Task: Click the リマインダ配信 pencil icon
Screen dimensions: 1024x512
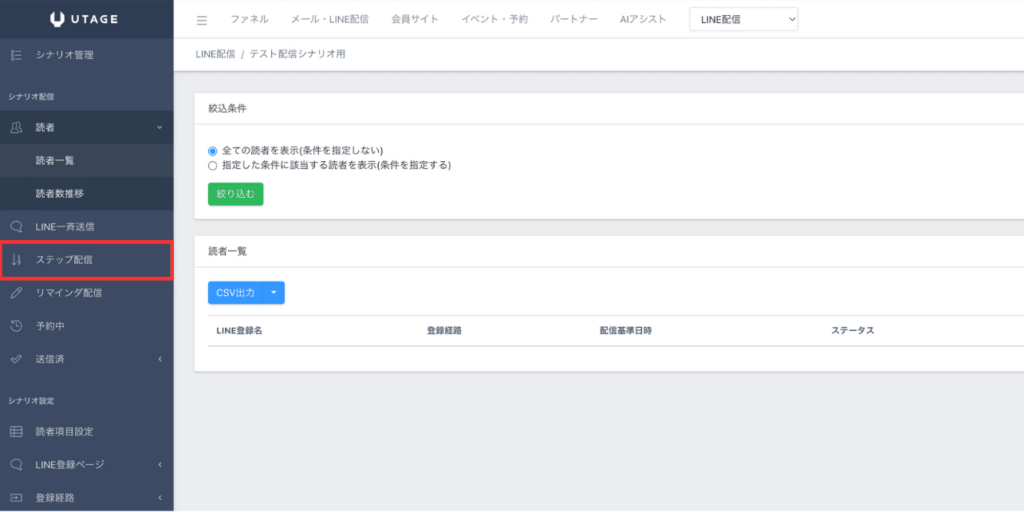Action: [17, 293]
